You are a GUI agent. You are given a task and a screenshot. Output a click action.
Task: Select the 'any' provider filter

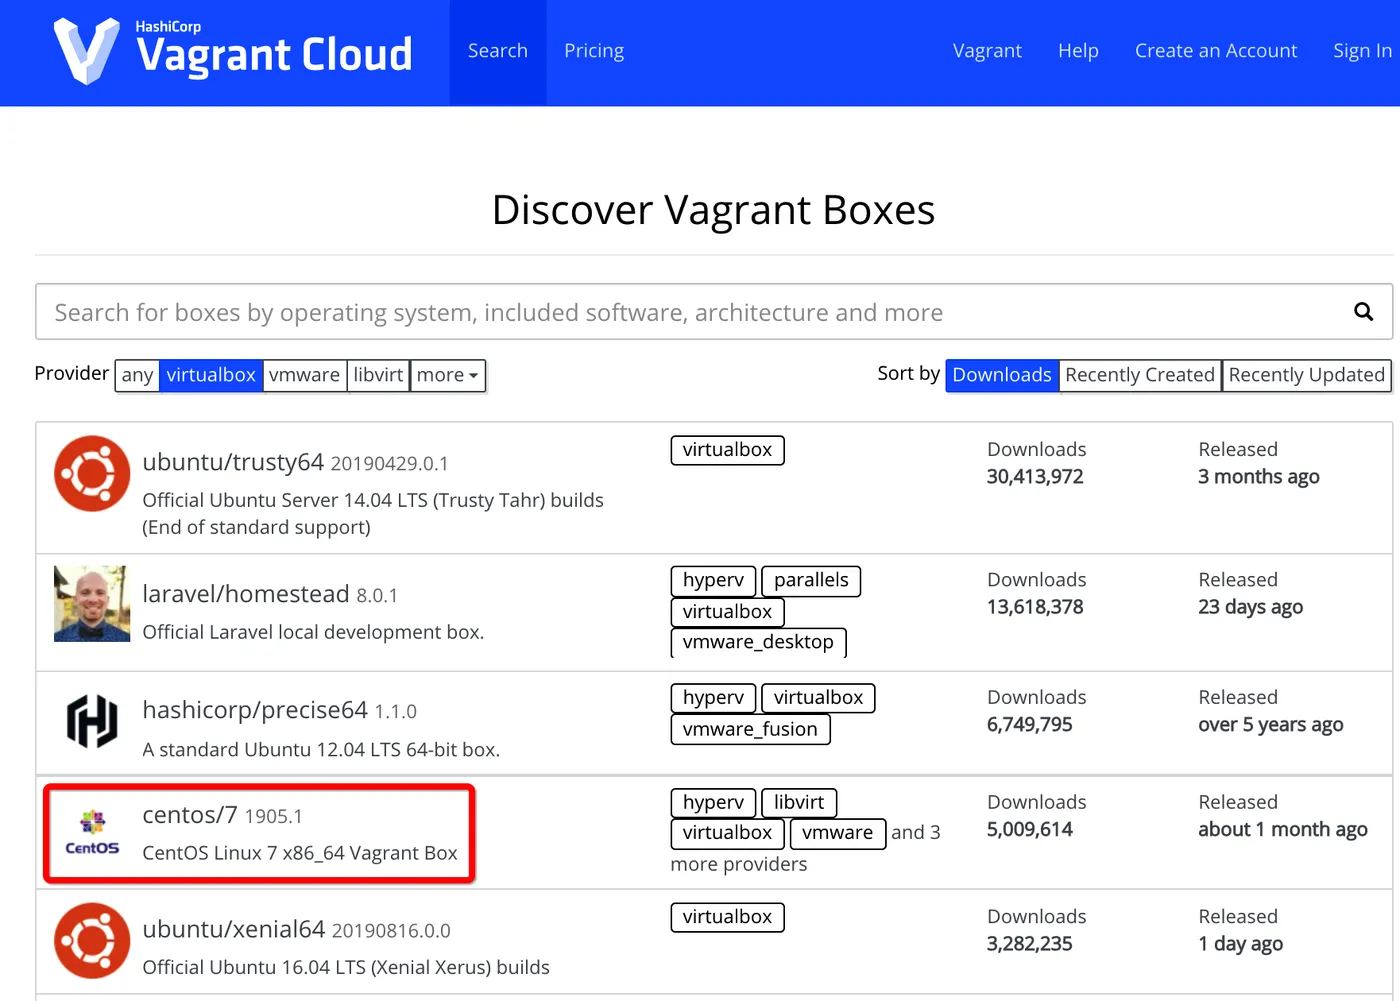137,375
